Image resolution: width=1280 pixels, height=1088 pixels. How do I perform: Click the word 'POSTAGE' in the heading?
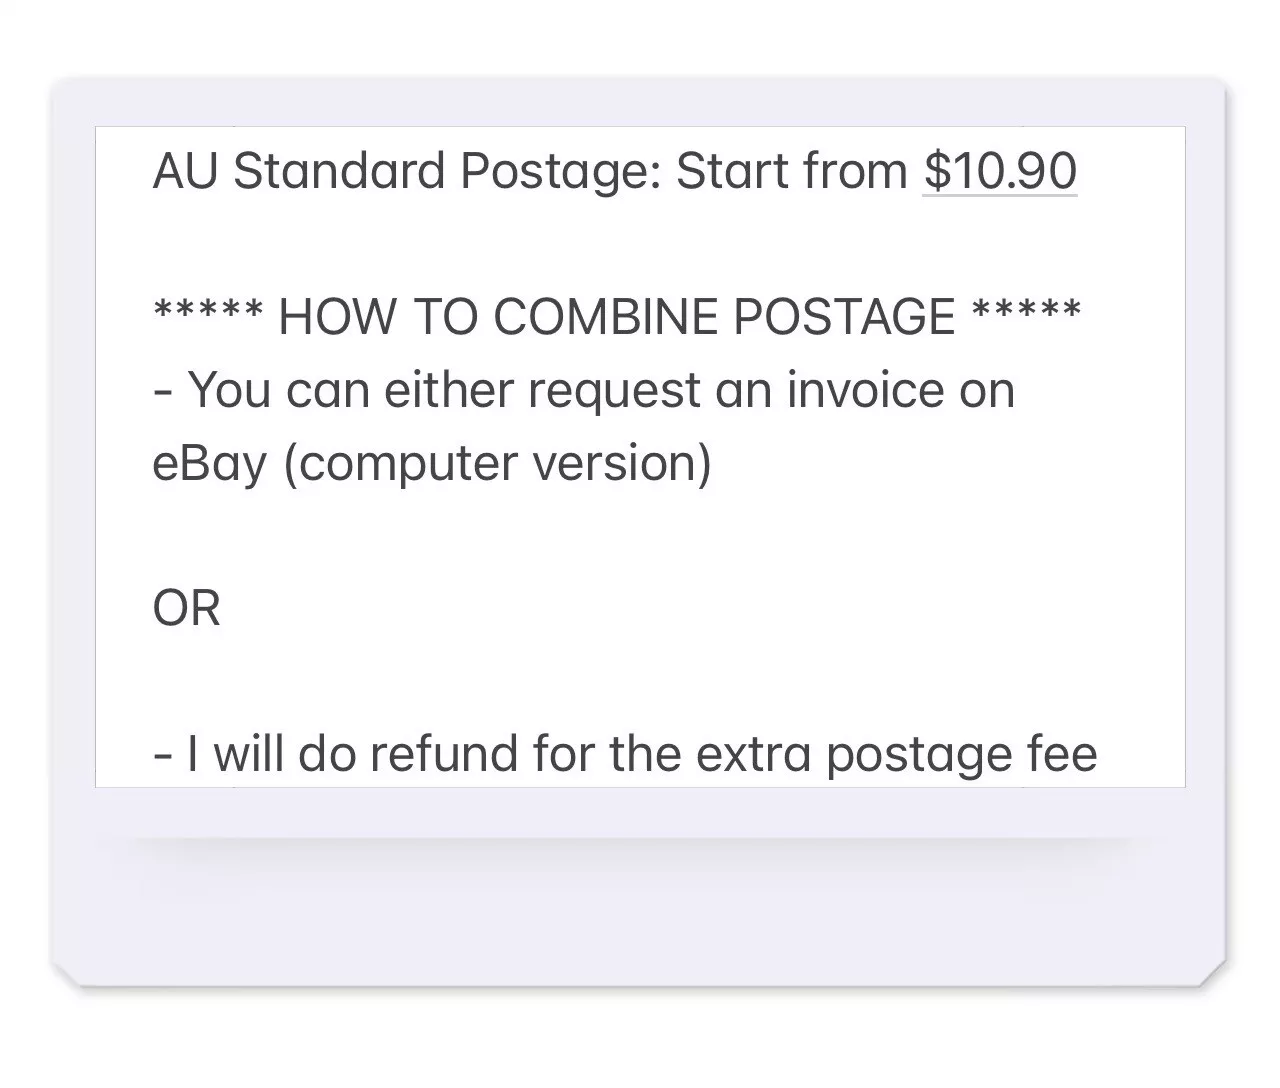click(844, 317)
